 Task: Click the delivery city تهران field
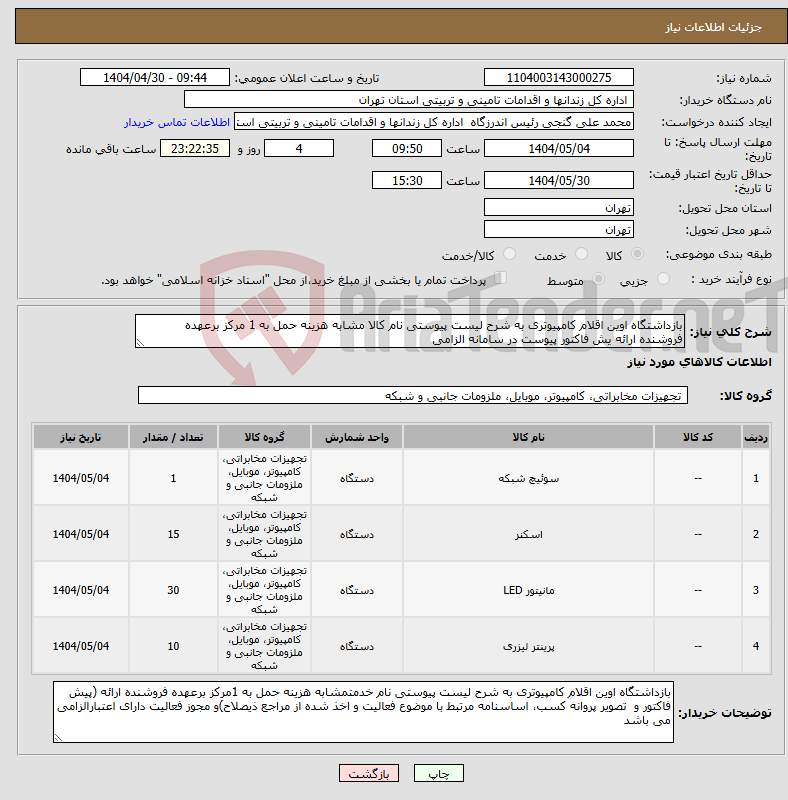click(559, 230)
